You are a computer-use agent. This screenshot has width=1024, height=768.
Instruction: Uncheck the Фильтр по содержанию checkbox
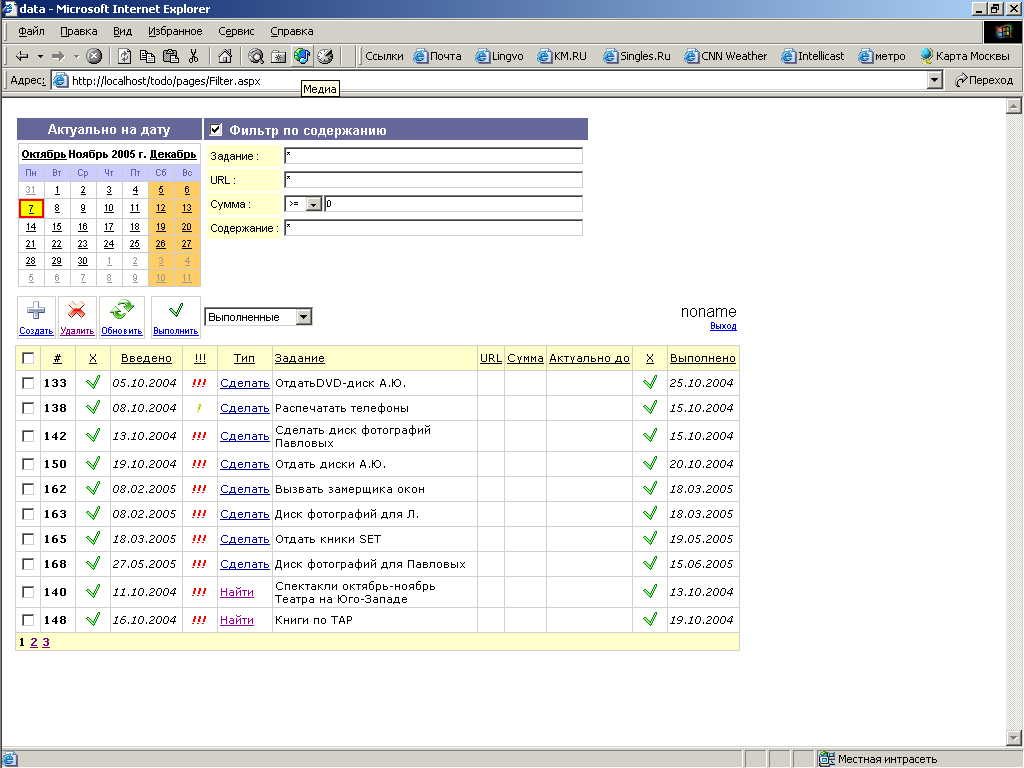pyautogui.click(x=216, y=130)
